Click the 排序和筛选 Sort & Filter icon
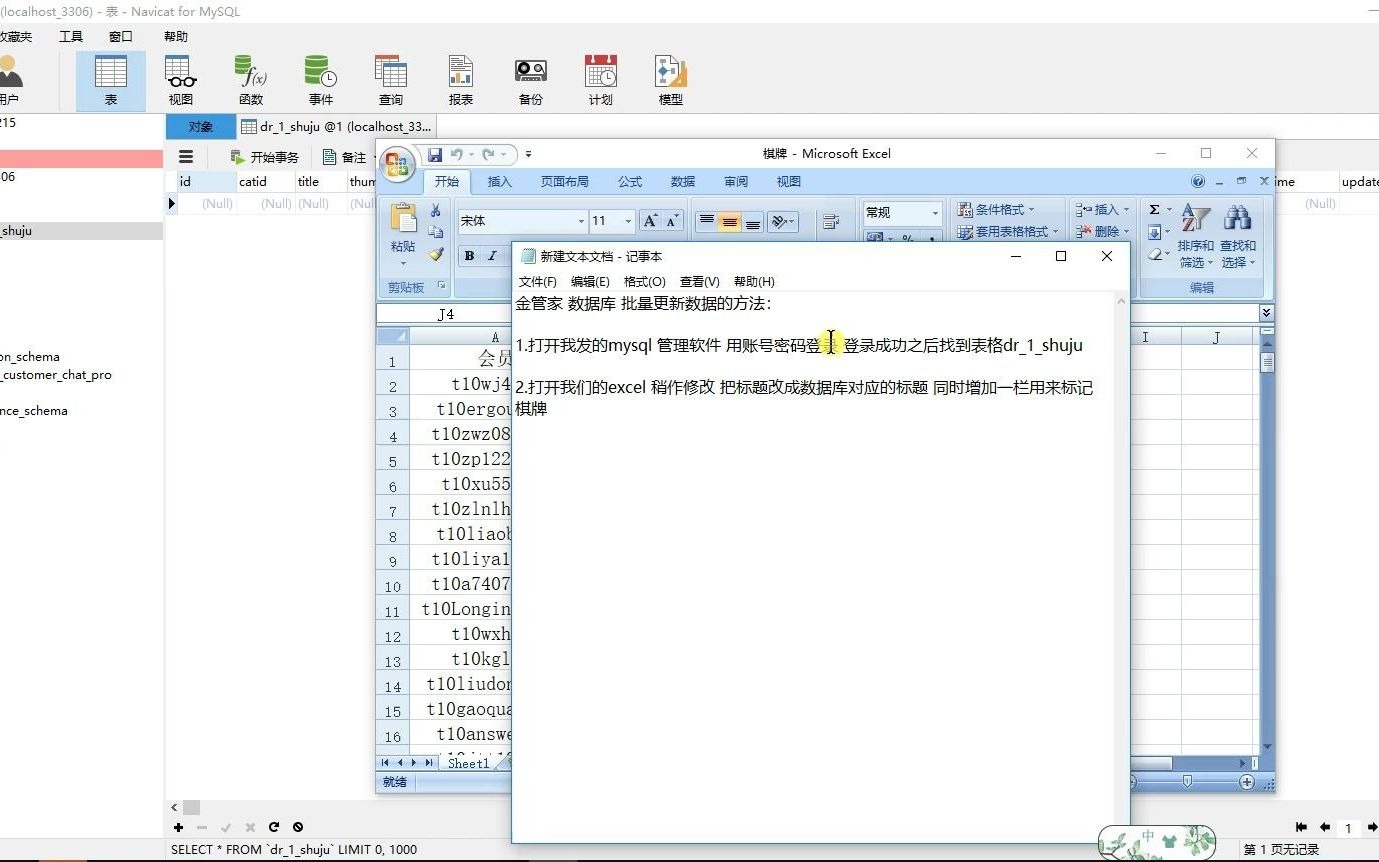Screen dimensions: 1379x862 (1195, 237)
